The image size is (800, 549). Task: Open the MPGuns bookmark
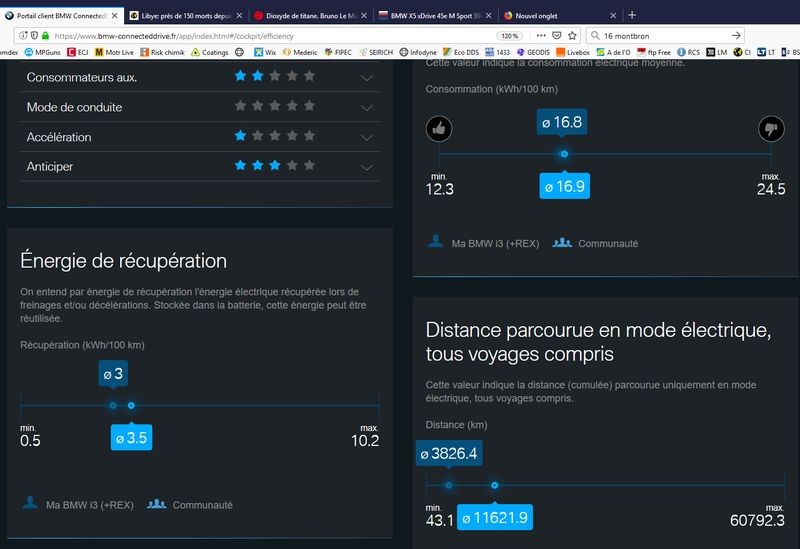(42, 52)
